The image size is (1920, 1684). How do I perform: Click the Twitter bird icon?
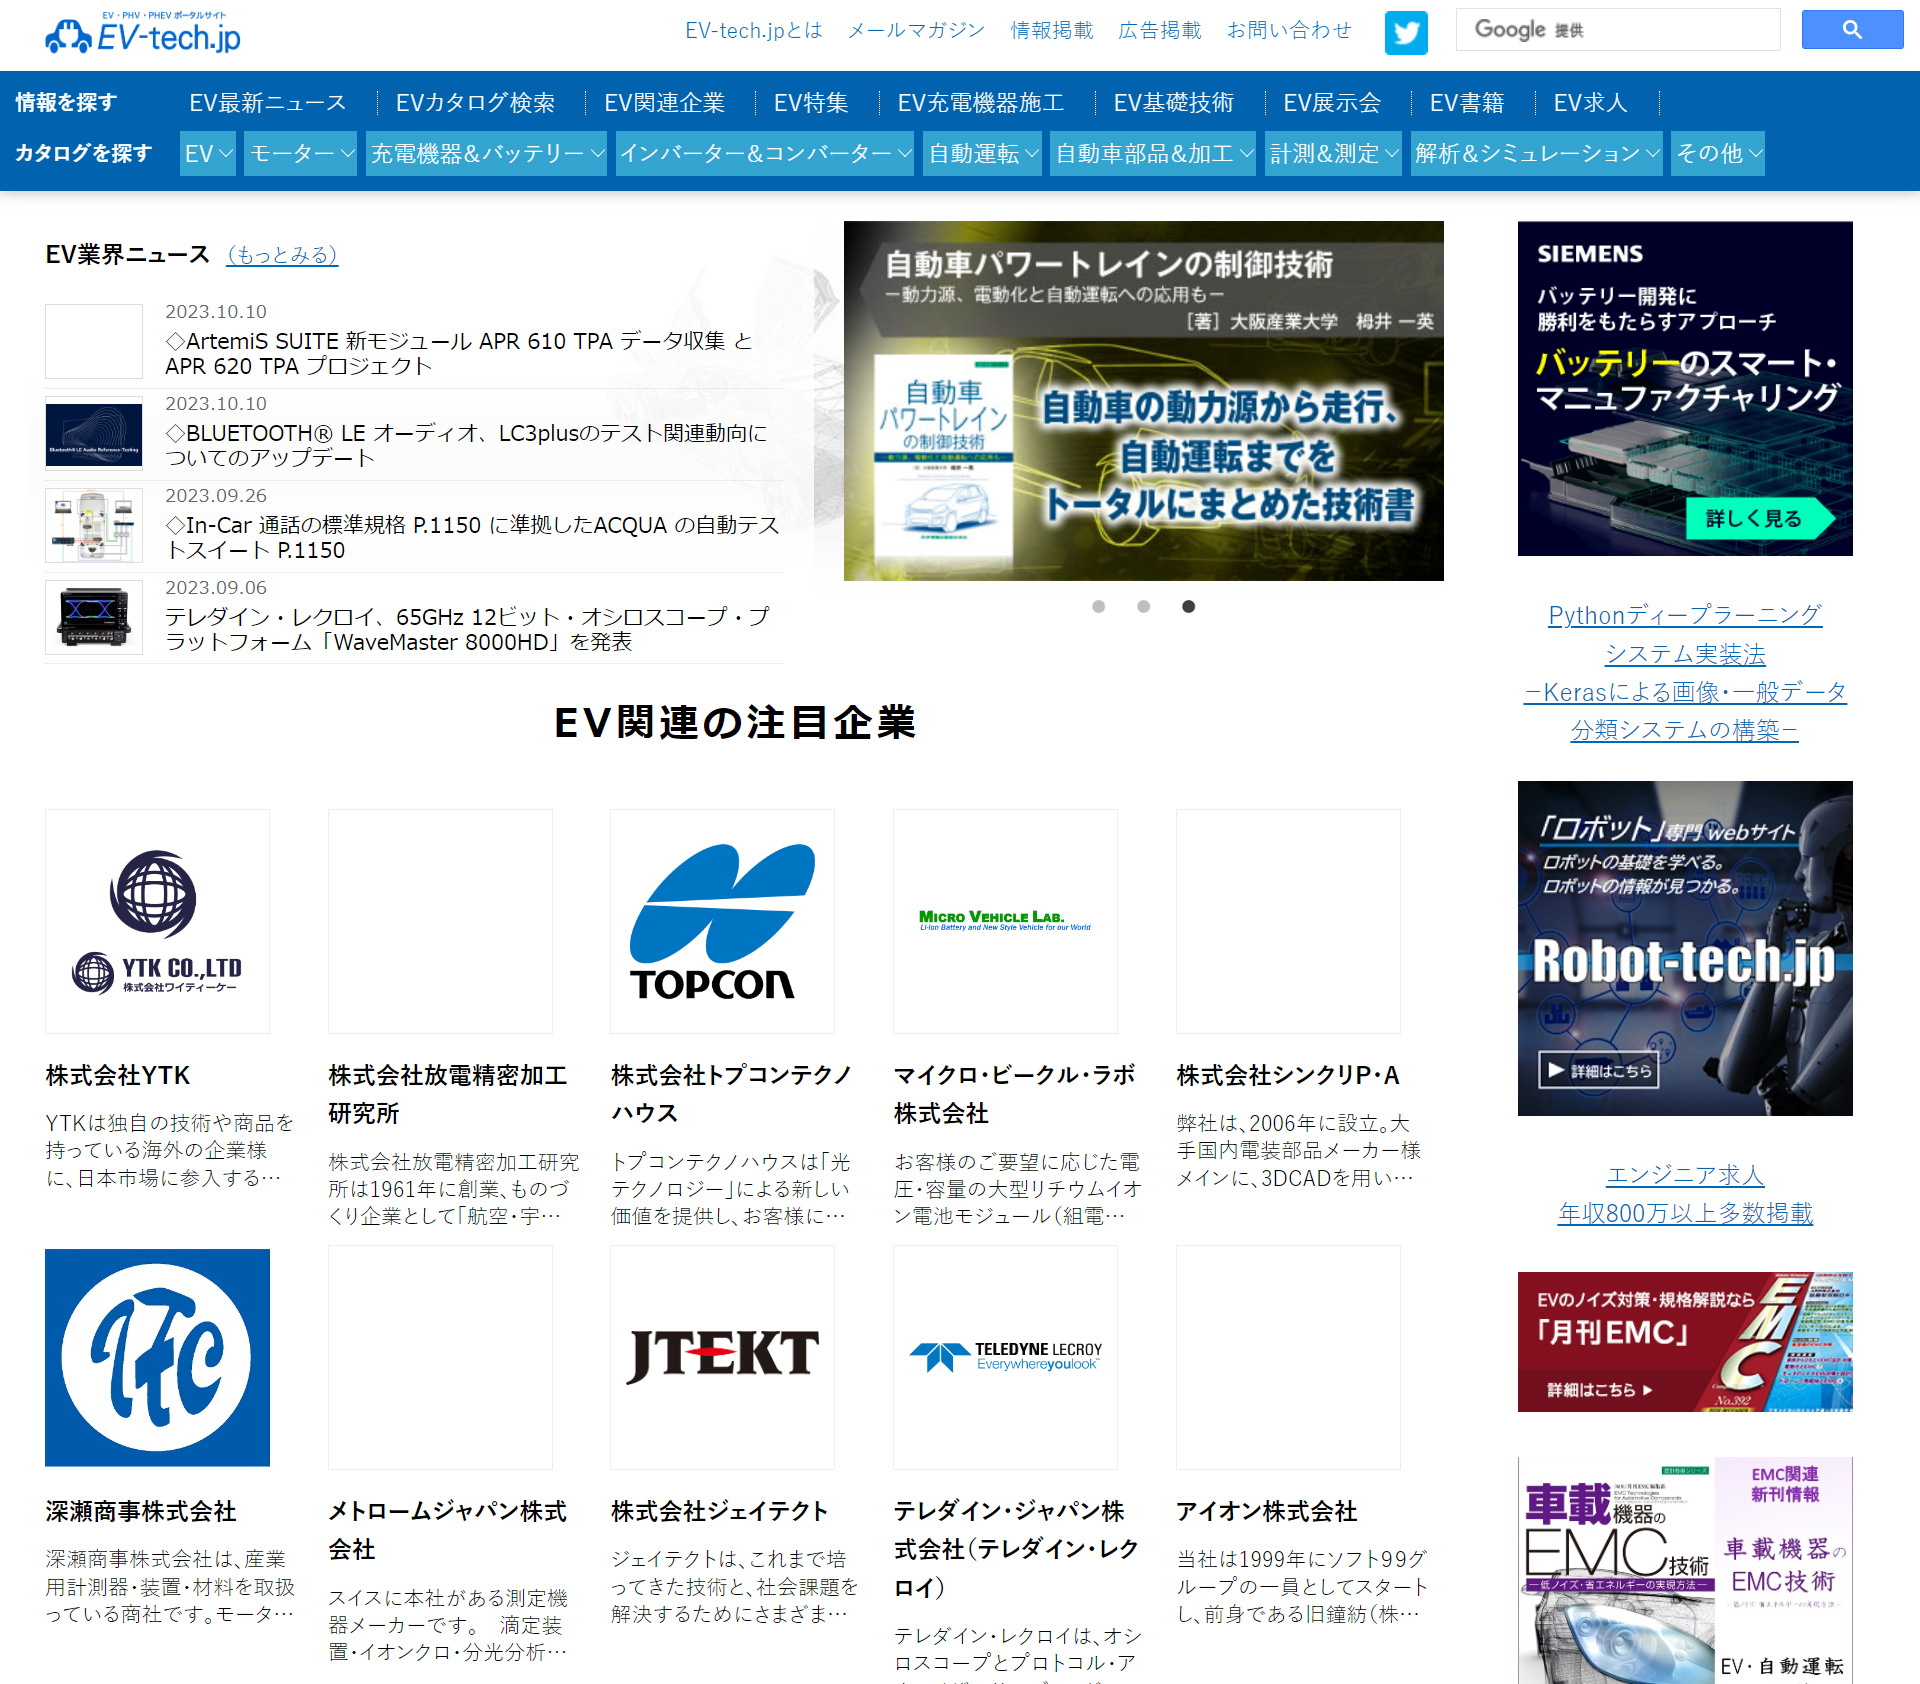[1405, 33]
